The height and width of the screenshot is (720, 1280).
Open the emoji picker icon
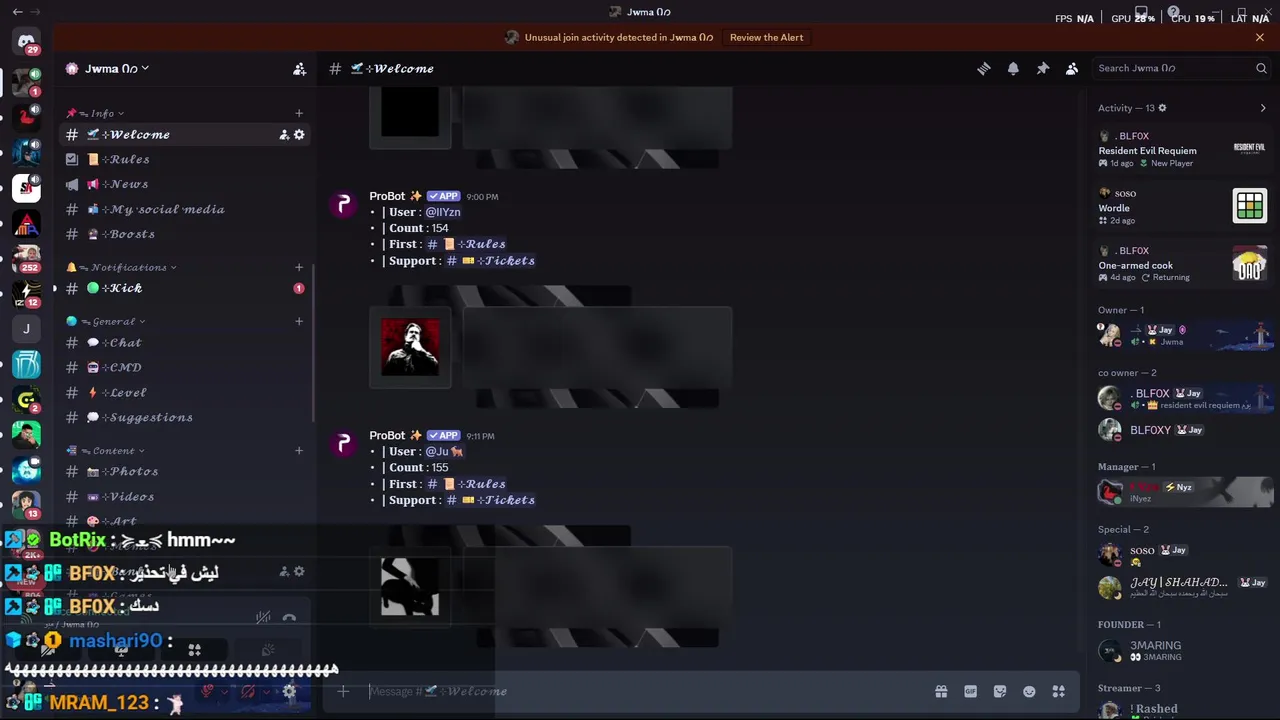pyautogui.click(x=1029, y=691)
